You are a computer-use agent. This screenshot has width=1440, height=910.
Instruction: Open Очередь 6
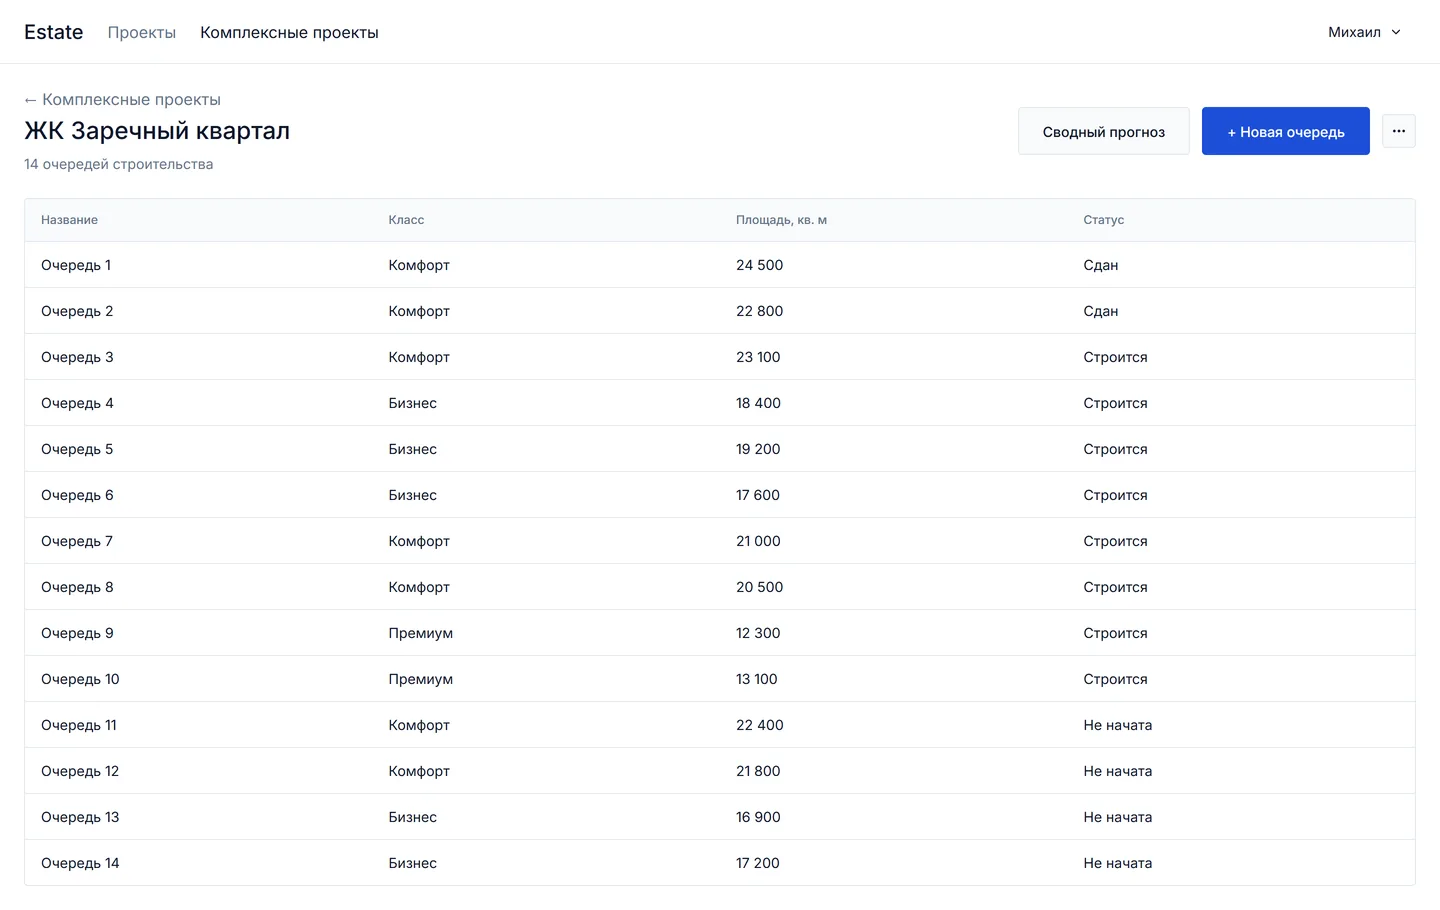(x=720, y=495)
